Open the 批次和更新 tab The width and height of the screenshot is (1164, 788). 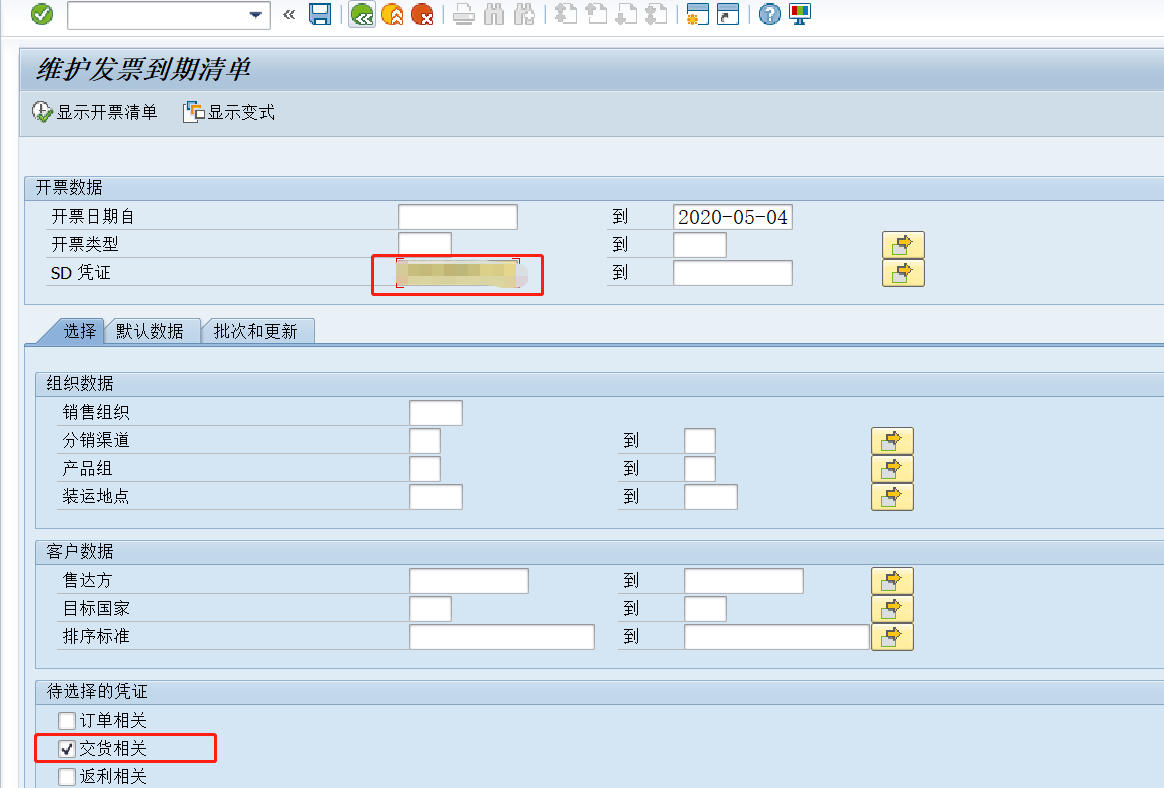point(259,331)
